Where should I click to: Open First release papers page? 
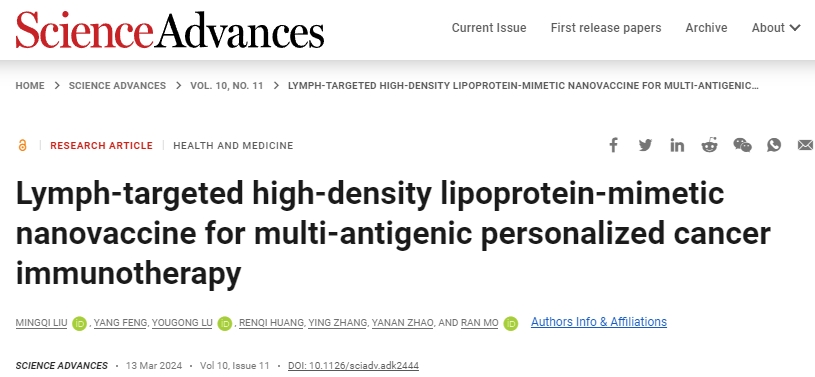(x=606, y=28)
